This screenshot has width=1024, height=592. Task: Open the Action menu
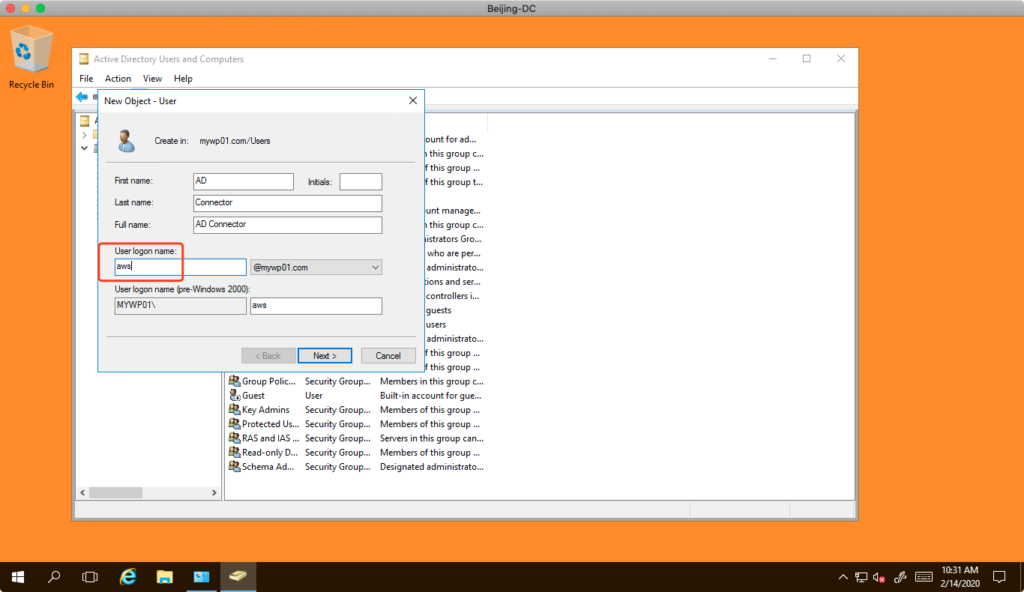(118, 78)
